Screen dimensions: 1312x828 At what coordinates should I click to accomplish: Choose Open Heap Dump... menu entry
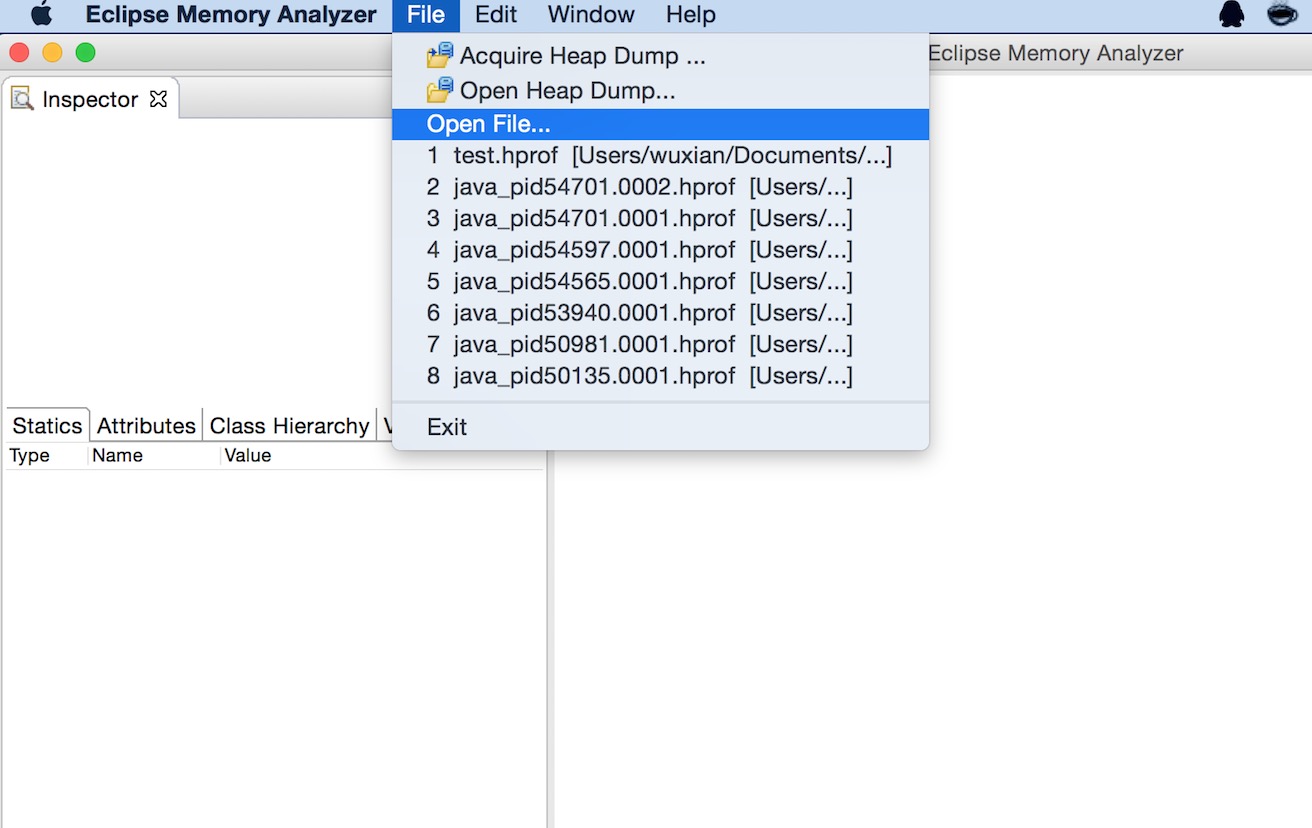pos(660,91)
